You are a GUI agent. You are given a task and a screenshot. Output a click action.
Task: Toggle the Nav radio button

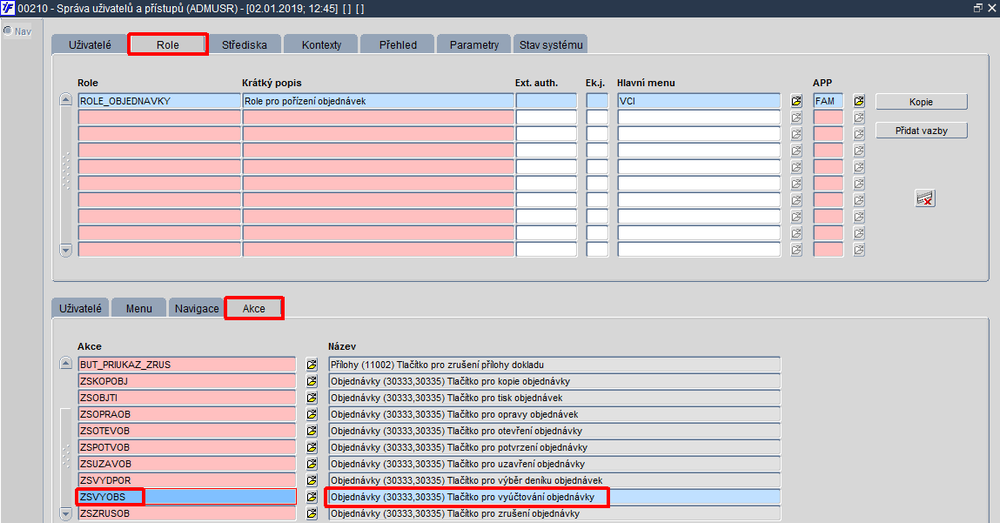8,31
